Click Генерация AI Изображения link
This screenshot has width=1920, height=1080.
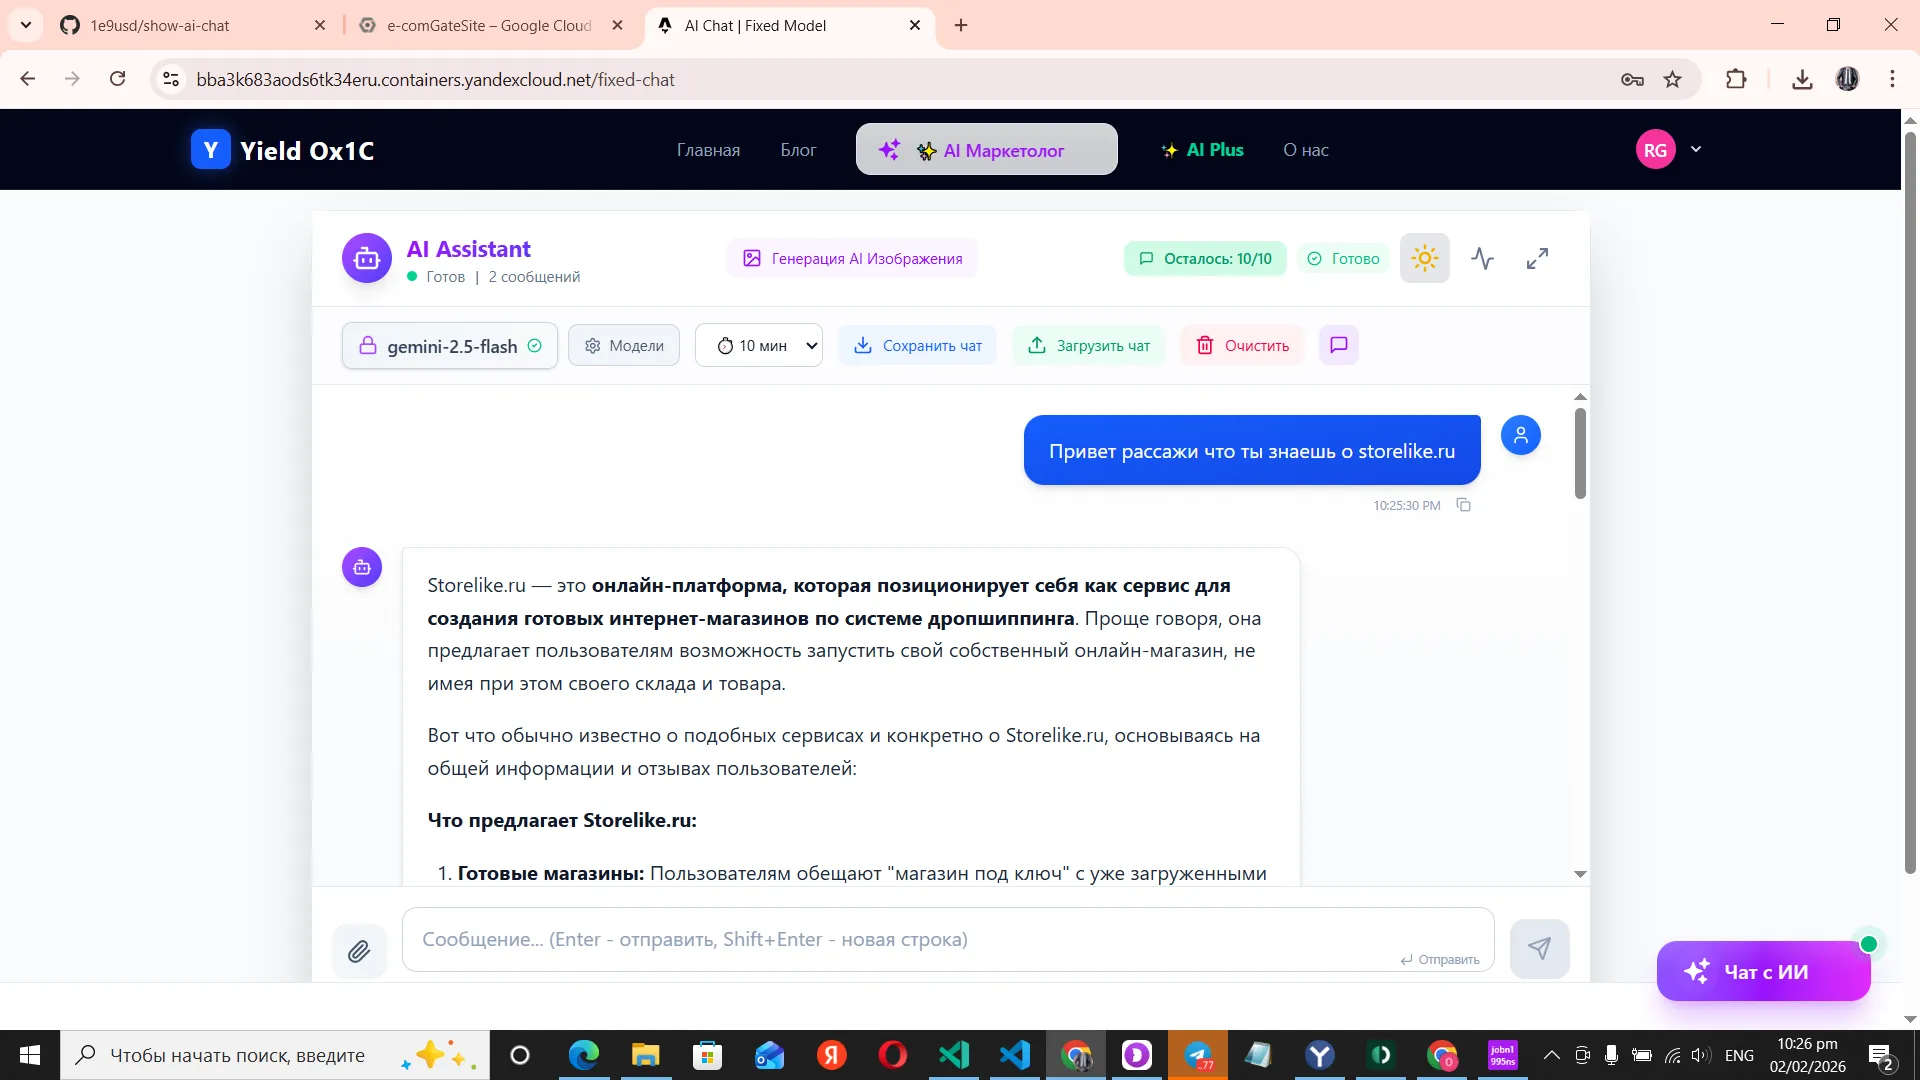[851, 258]
